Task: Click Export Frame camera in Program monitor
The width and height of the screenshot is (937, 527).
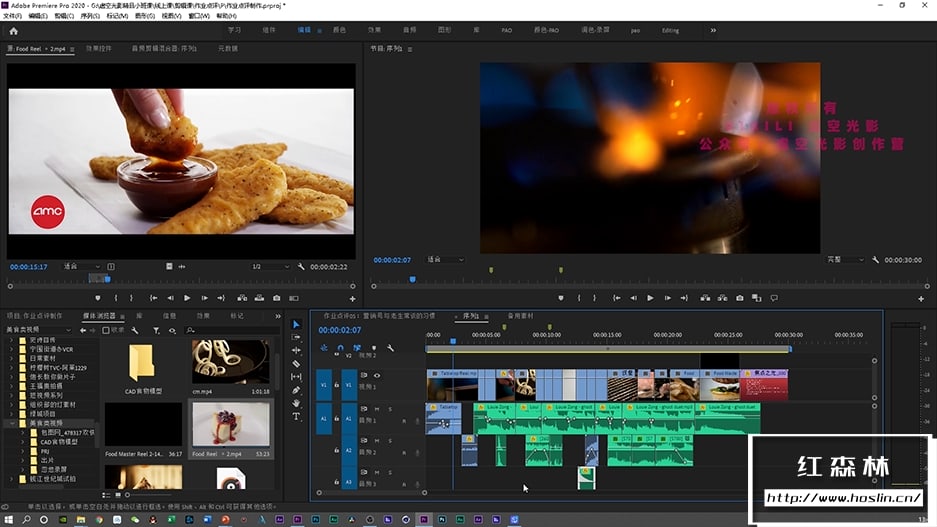Action: tap(740, 298)
